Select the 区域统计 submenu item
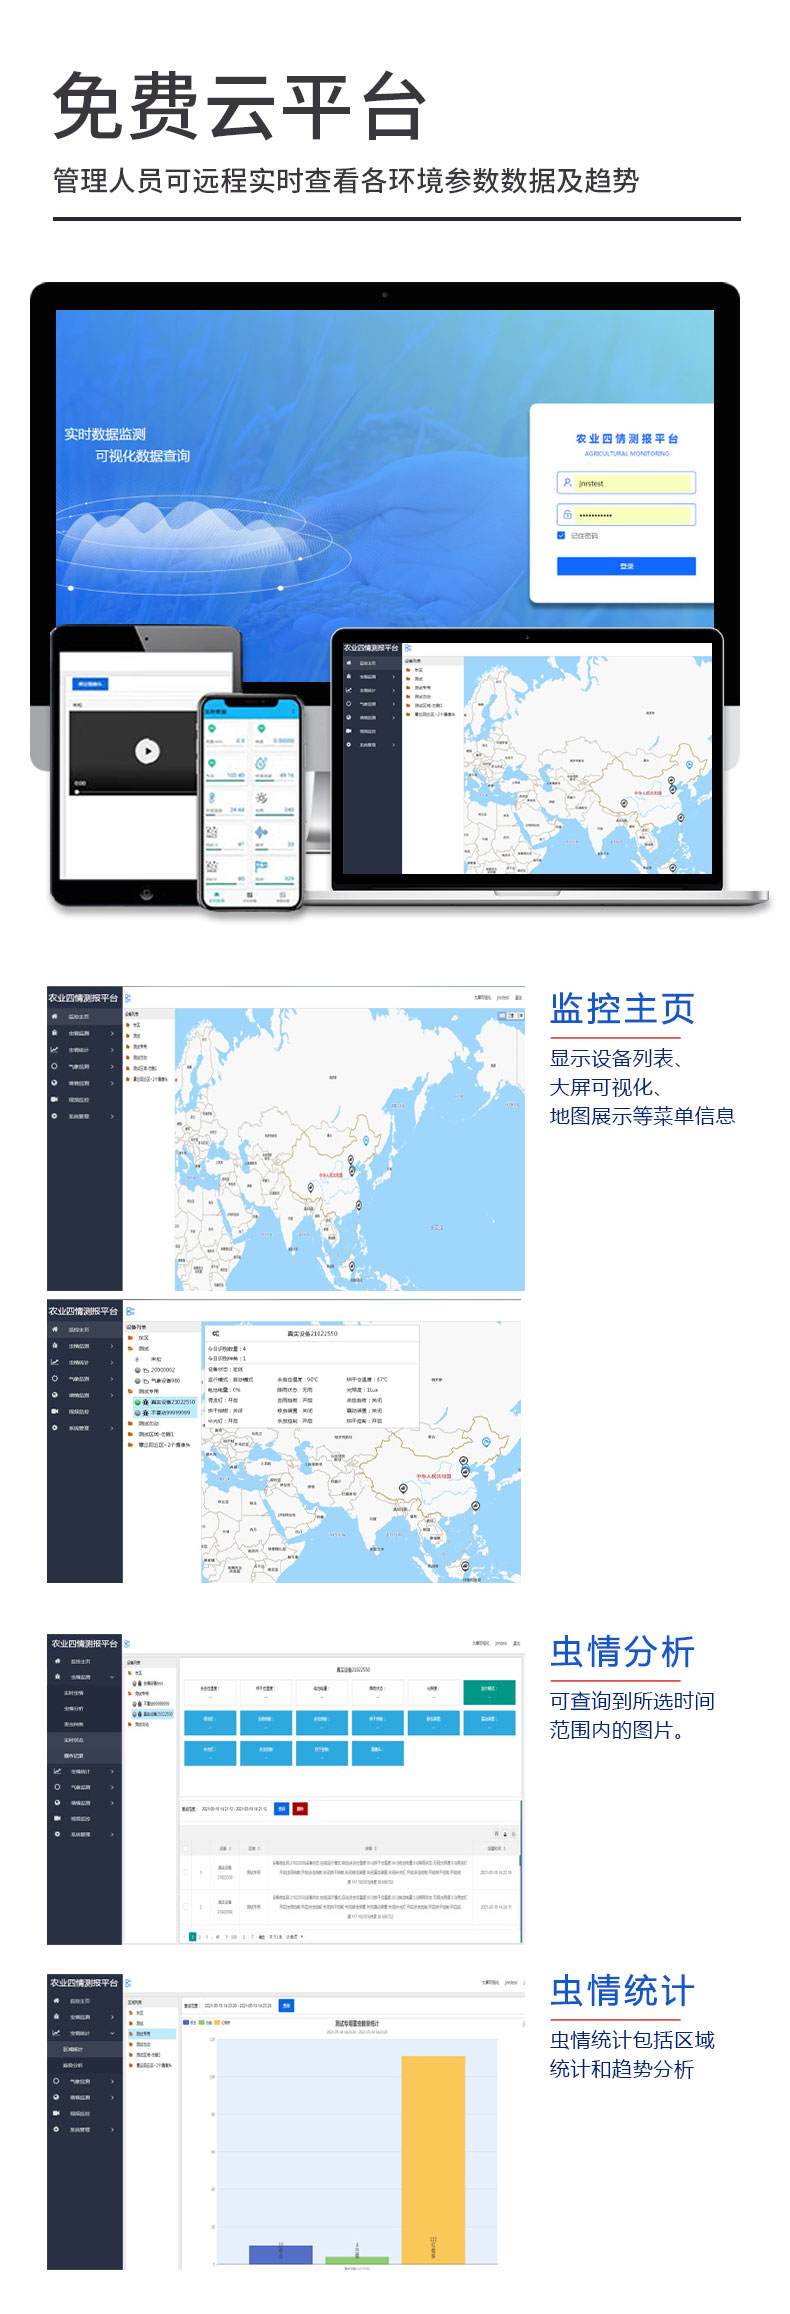The width and height of the screenshot is (790, 2314). [x=74, y=2049]
